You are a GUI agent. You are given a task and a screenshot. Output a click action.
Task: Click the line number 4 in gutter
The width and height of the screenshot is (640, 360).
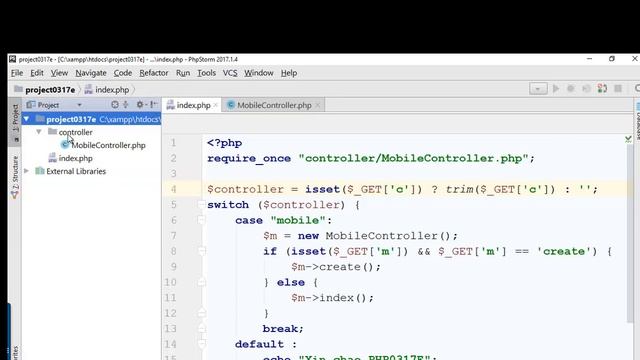point(173,189)
